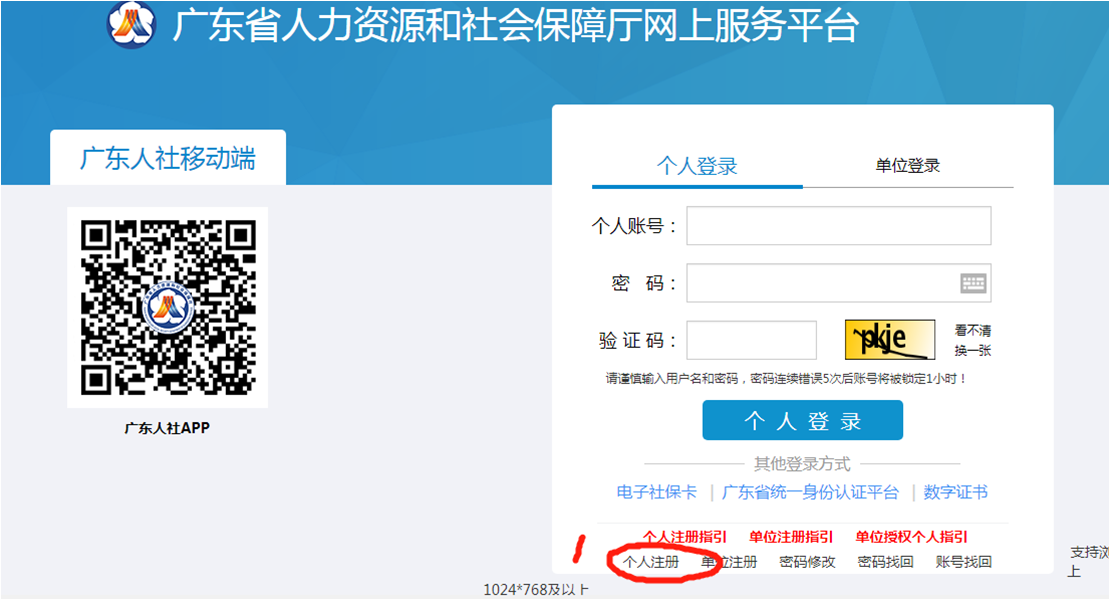The image size is (1110, 600).
Task: Click the 个人账号 input field
Action: (x=838, y=226)
